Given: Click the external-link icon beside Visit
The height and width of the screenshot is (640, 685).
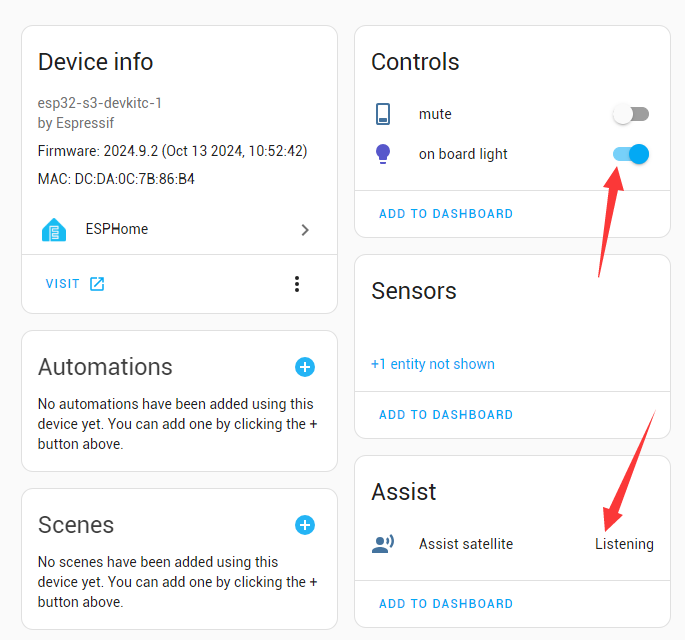Looking at the screenshot, I should pyautogui.click(x=97, y=284).
